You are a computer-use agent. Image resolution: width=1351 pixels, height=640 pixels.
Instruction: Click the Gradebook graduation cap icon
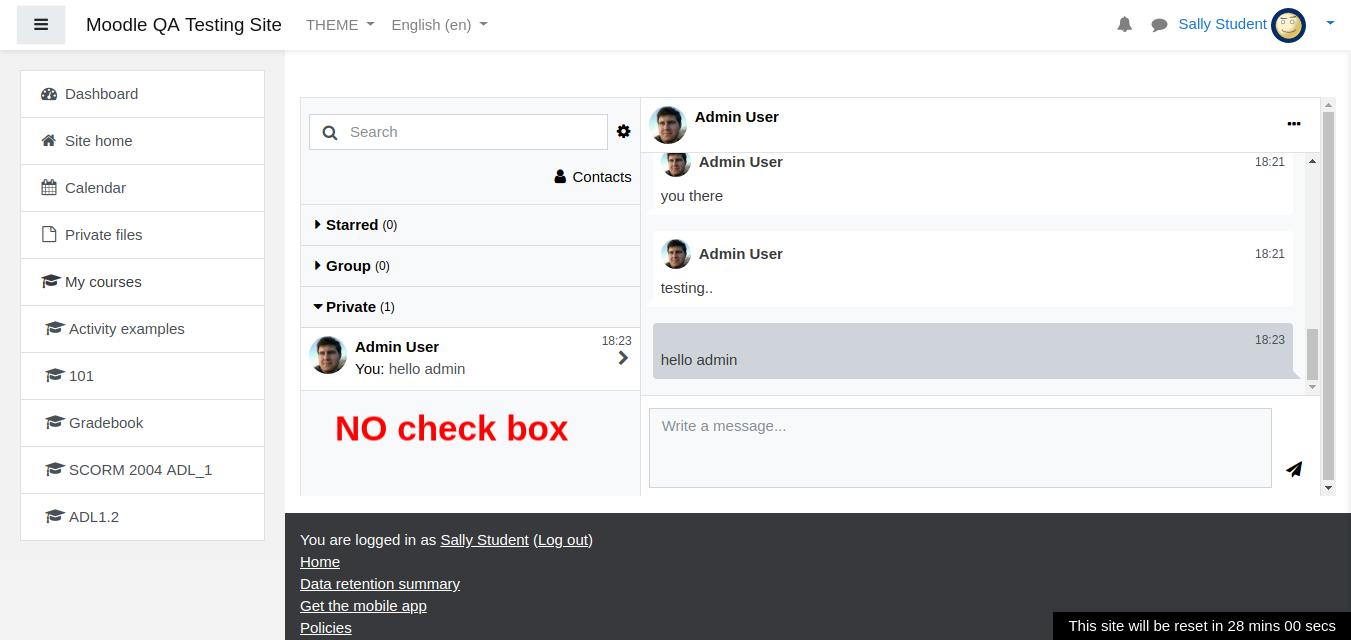pos(55,423)
